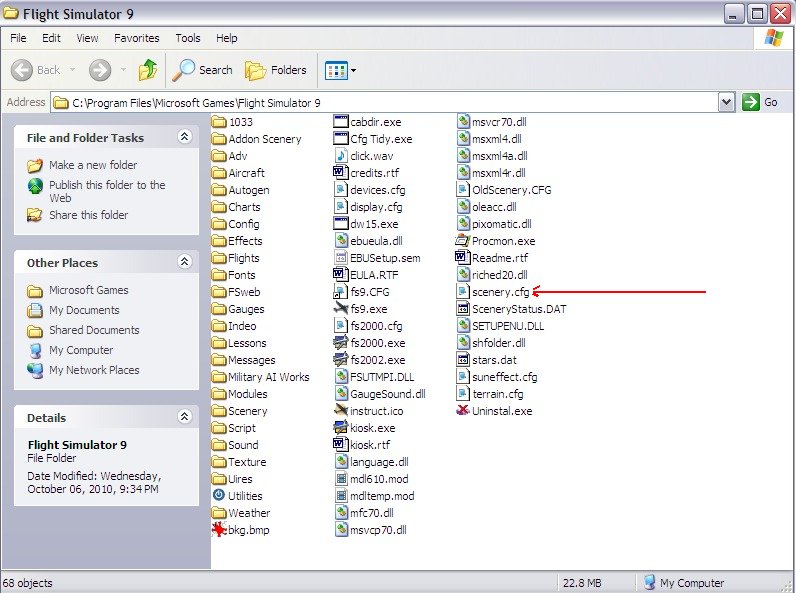Select the click.wav audio file icon
This screenshot has width=796, height=593.
coord(341,156)
